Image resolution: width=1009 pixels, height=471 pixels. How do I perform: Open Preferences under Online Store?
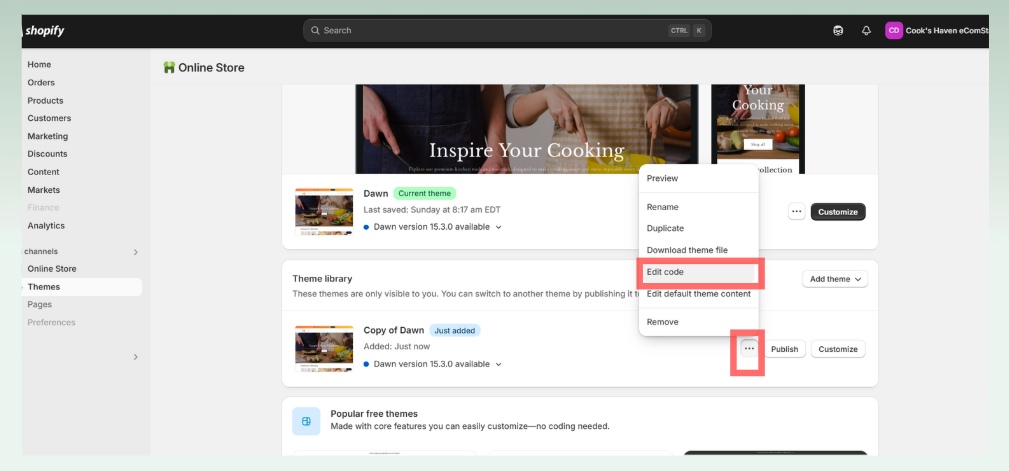[x=51, y=322]
